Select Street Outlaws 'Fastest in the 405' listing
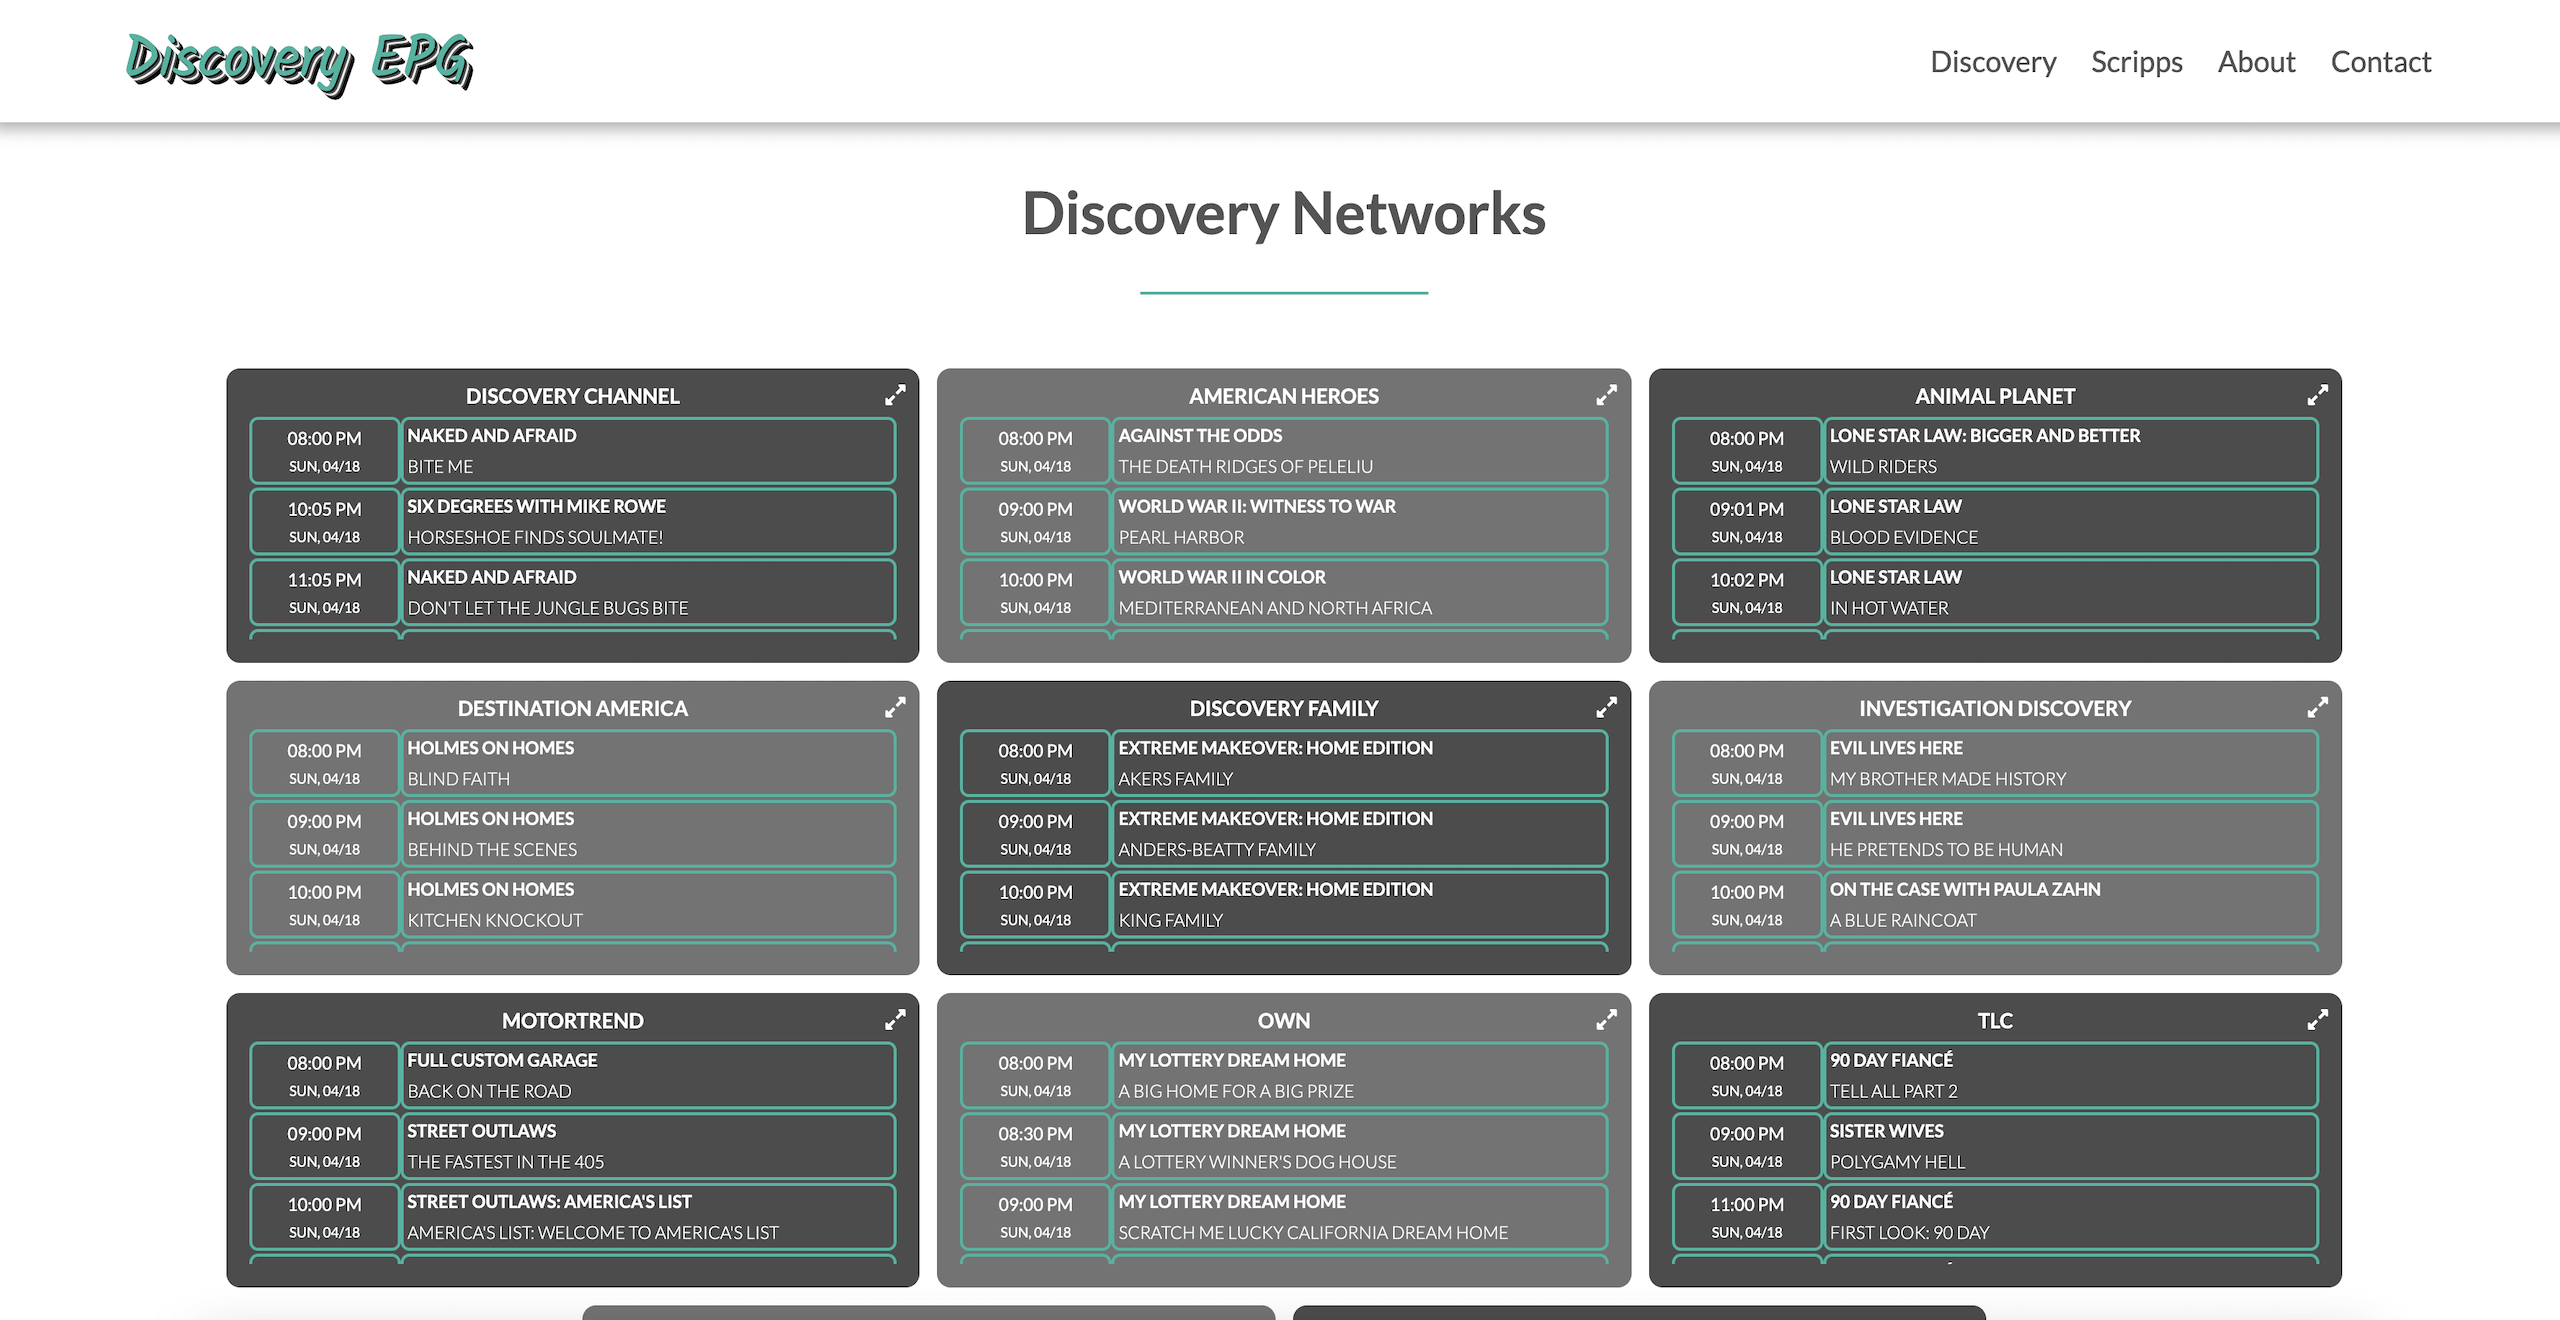This screenshot has width=2560, height=1320. (x=648, y=1146)
